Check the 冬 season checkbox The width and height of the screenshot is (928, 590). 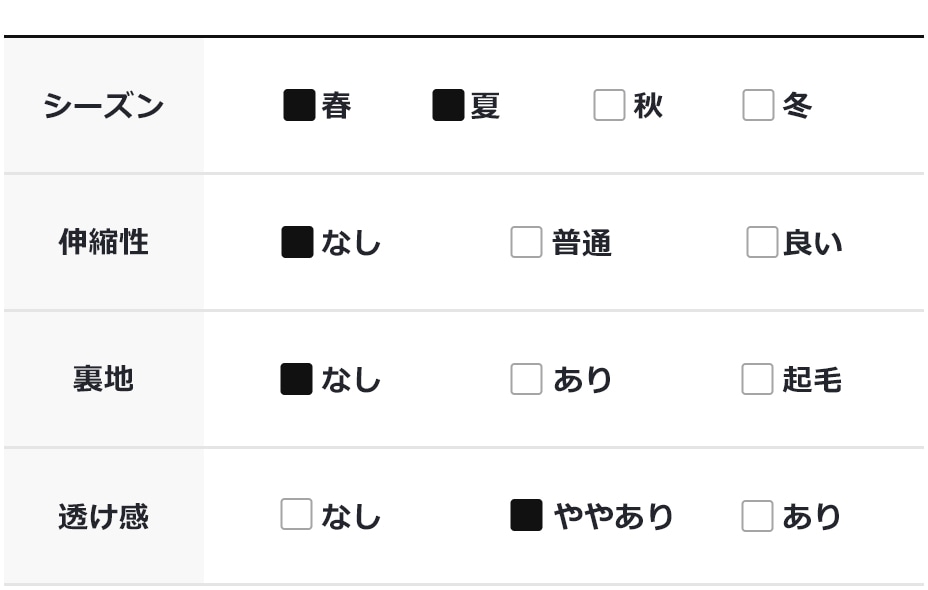click(x=758, y=105)
